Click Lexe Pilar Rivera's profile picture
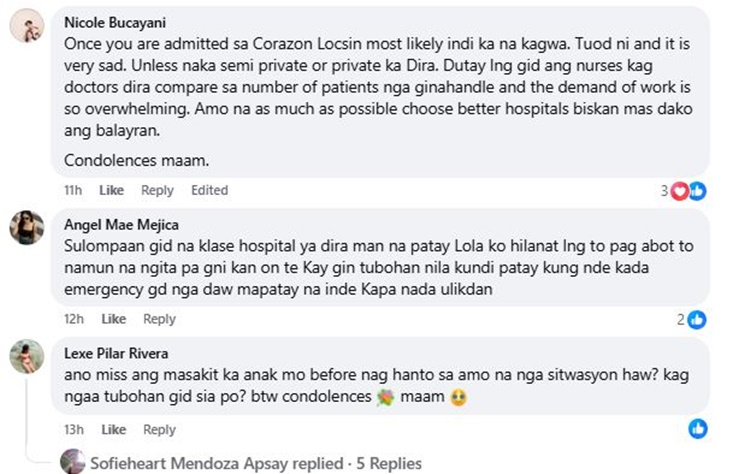 coord(26,356)
